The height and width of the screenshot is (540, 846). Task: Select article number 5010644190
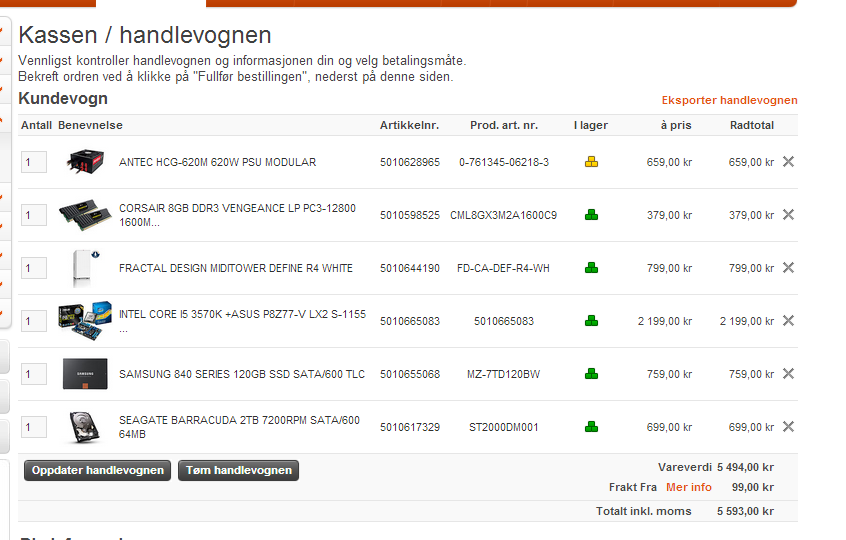tap(410, 268)
